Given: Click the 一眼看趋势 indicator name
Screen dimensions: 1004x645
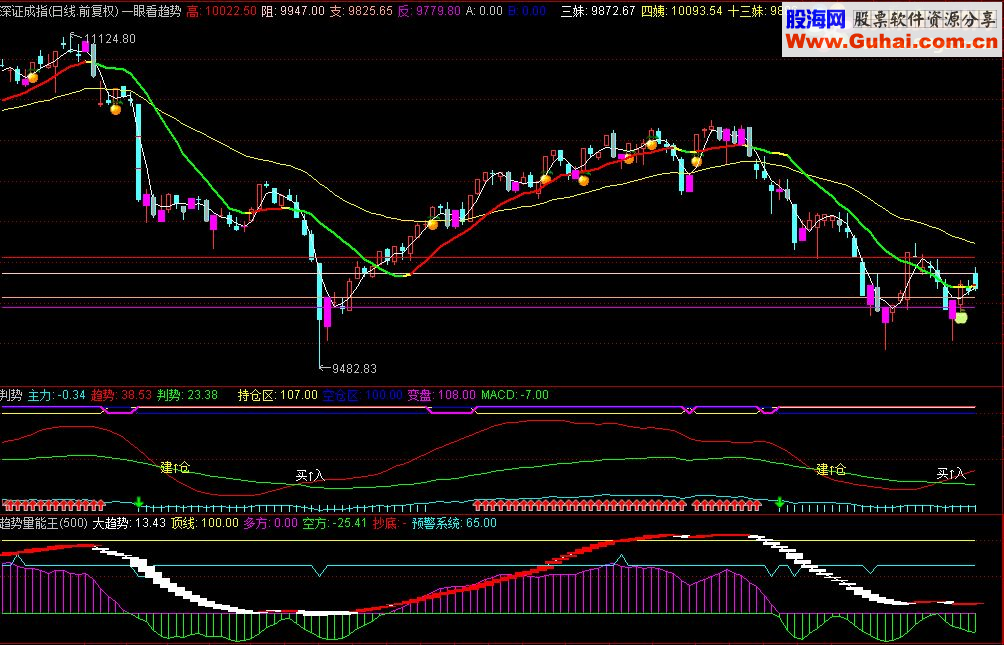Looking at the screenshot, I should pyautogui.click(x=151, y=11).
